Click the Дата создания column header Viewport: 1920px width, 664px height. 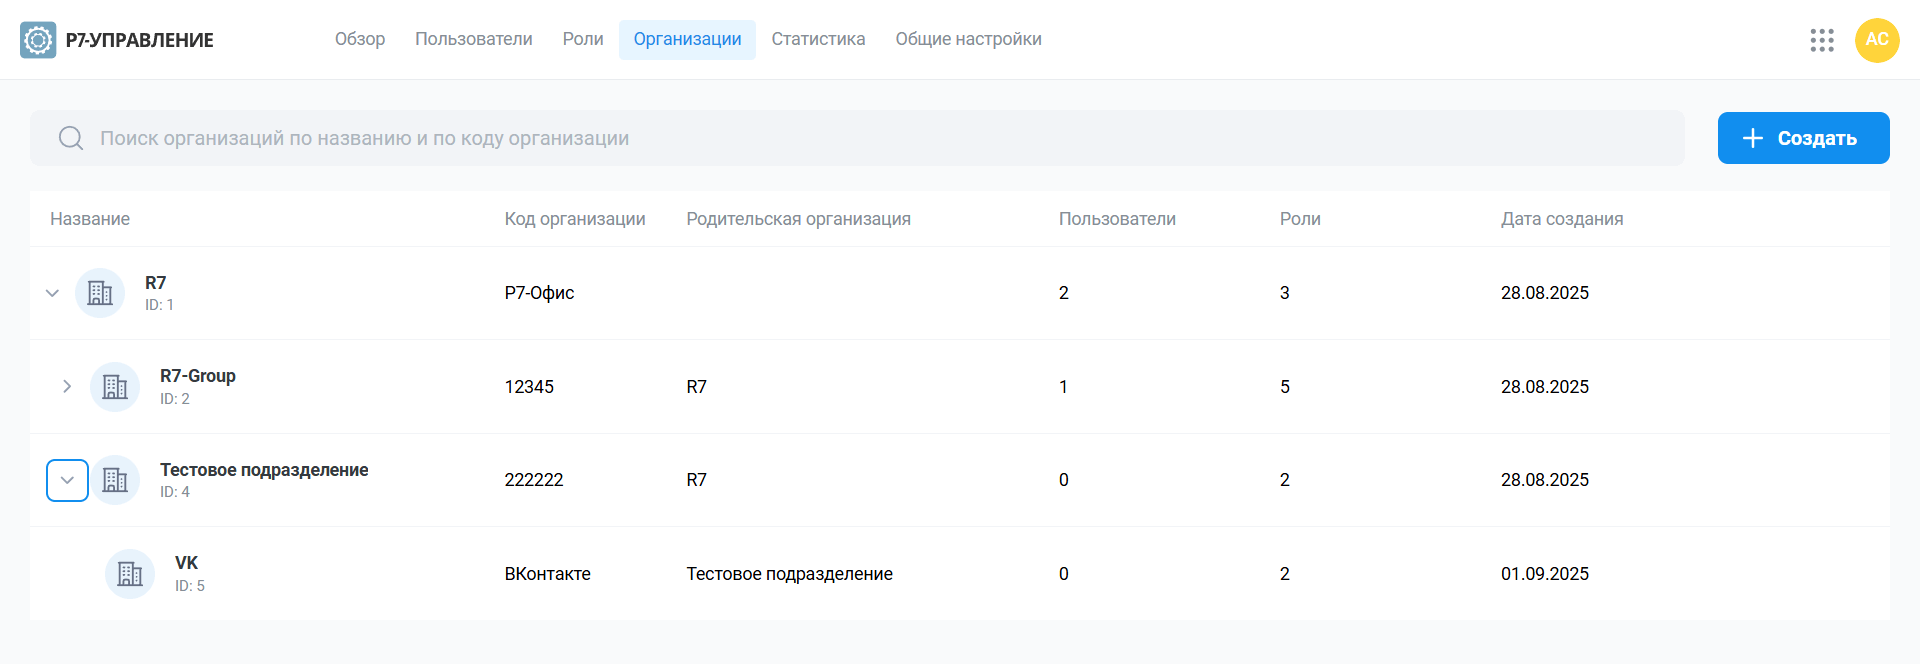click(x=1562, y=219)
